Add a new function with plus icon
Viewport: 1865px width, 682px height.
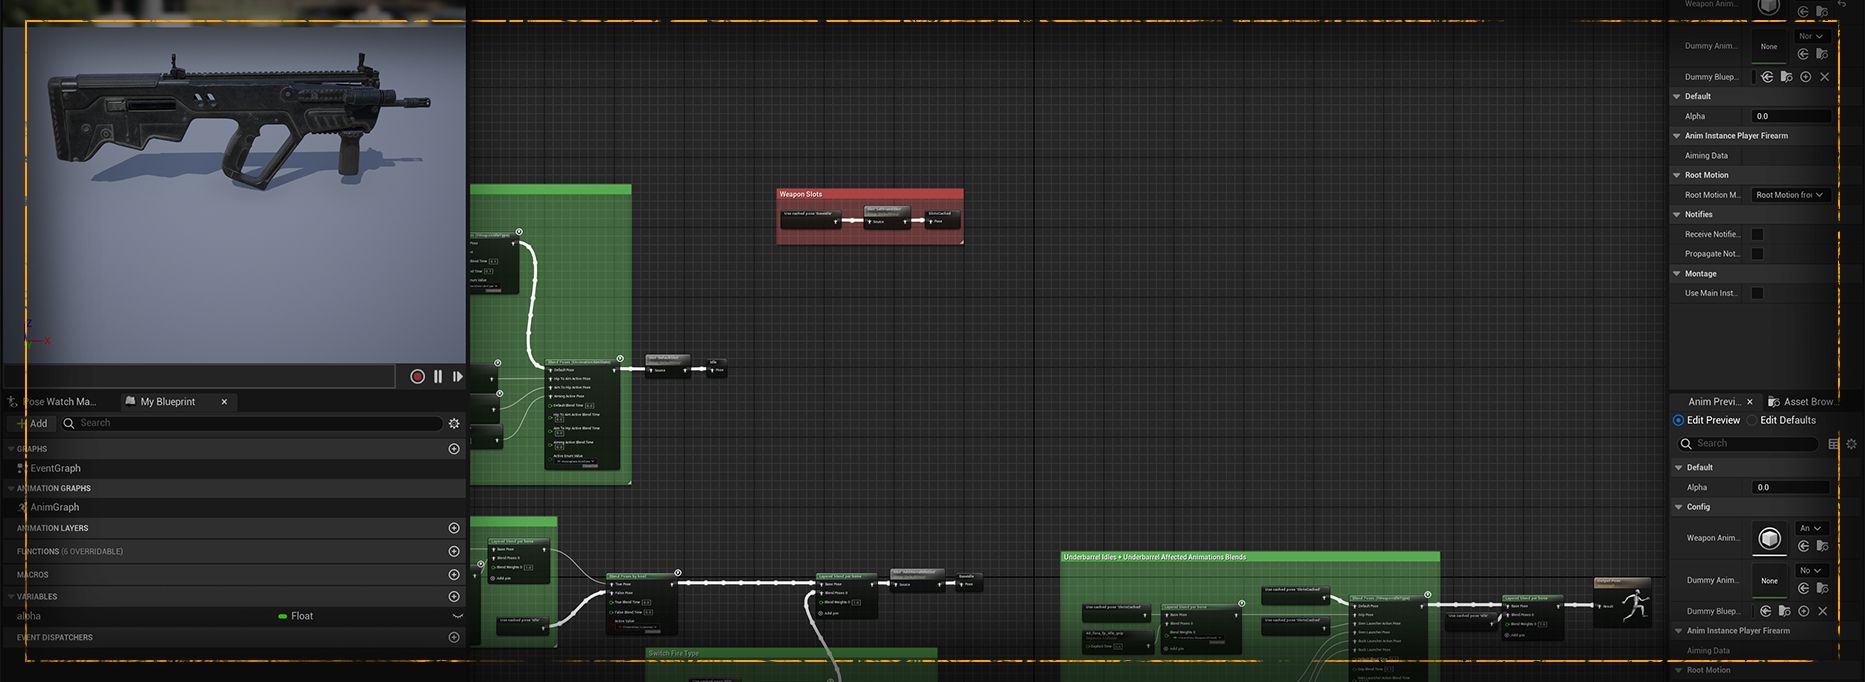[x=454, y=551]
